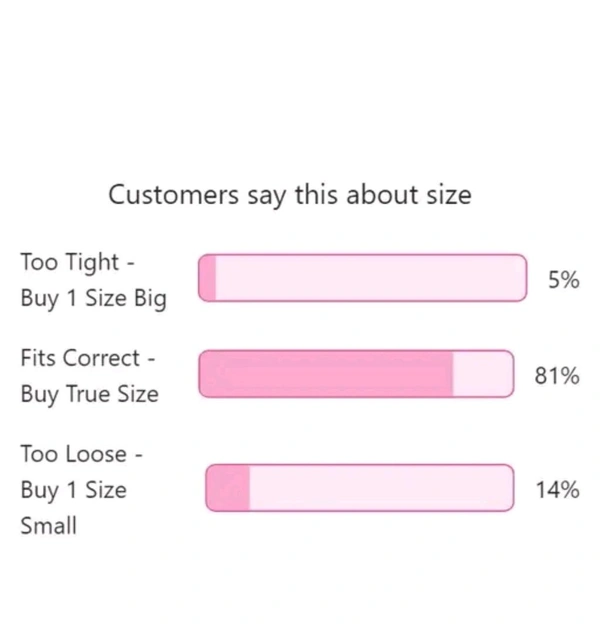Click the 'Buy True Size' text

[x=89, y=394]
